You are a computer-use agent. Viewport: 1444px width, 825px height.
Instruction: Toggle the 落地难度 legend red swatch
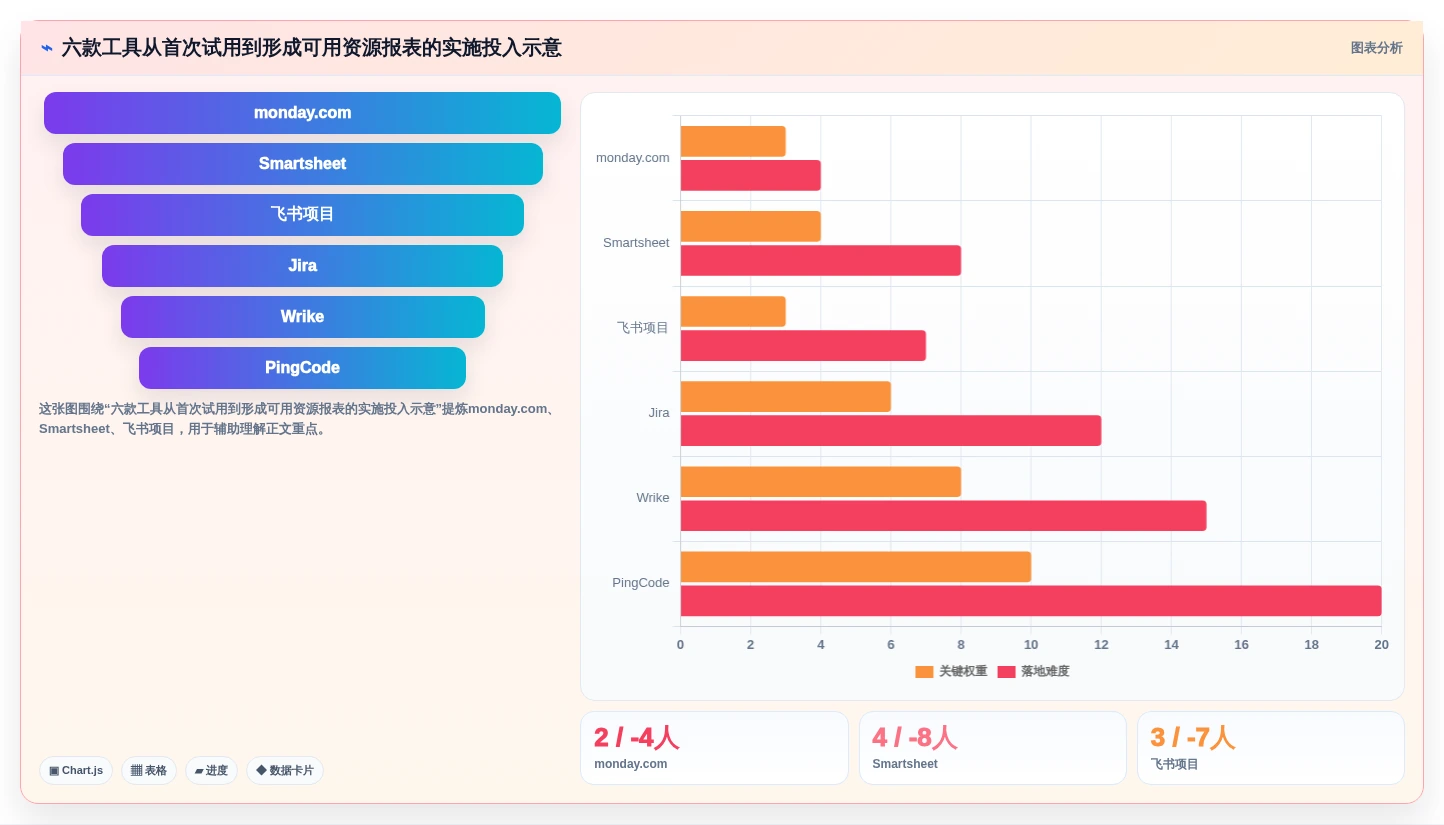[1006, 672]
